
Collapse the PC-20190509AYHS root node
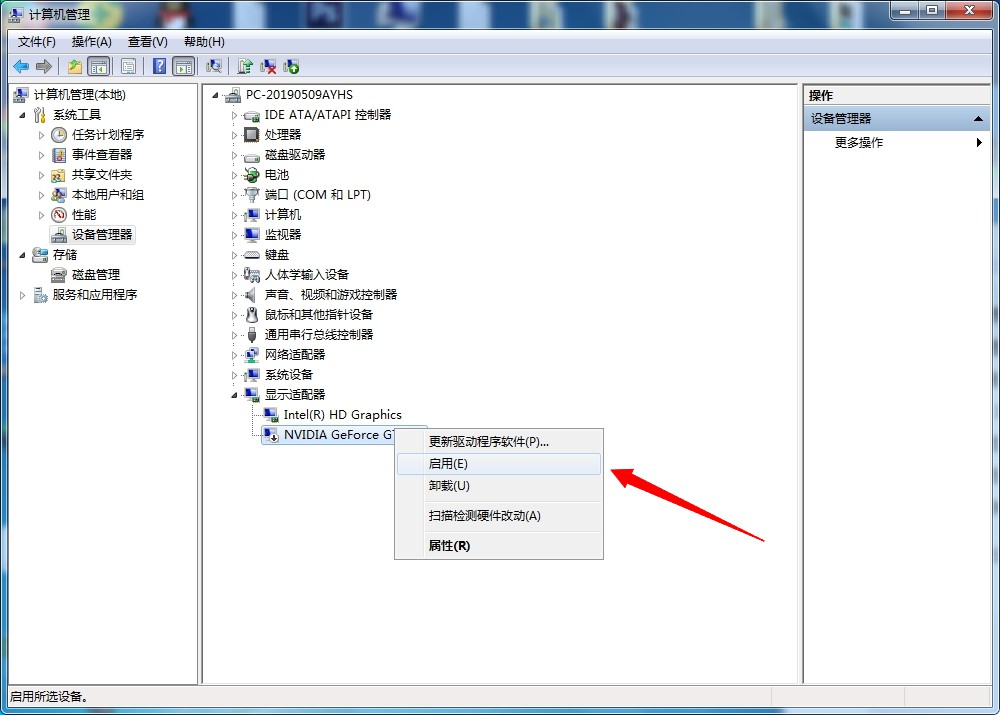216,96
